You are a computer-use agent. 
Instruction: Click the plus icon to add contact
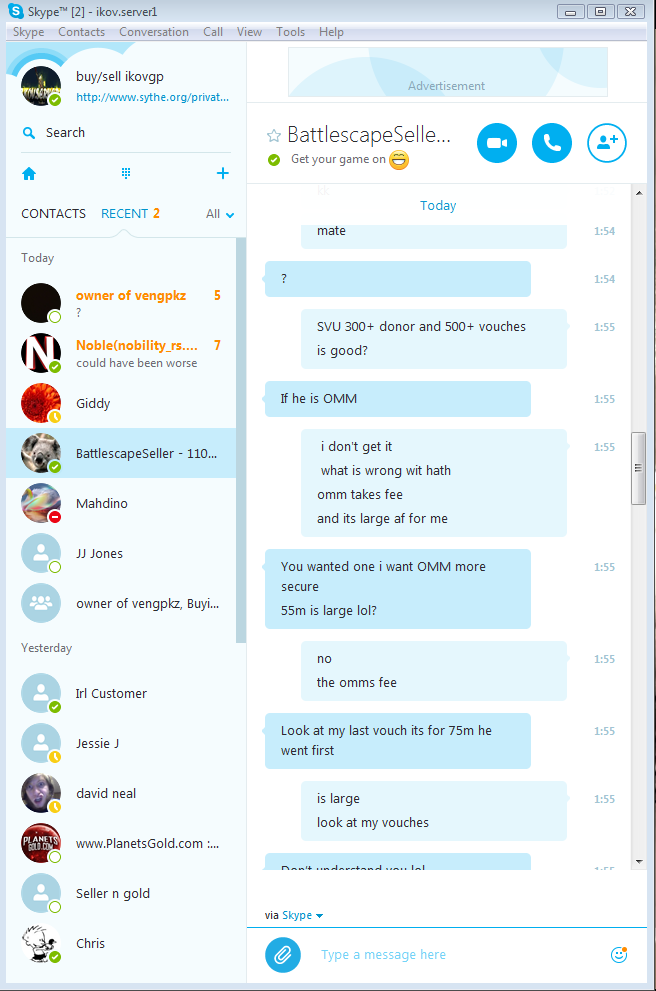pos(222,173)
